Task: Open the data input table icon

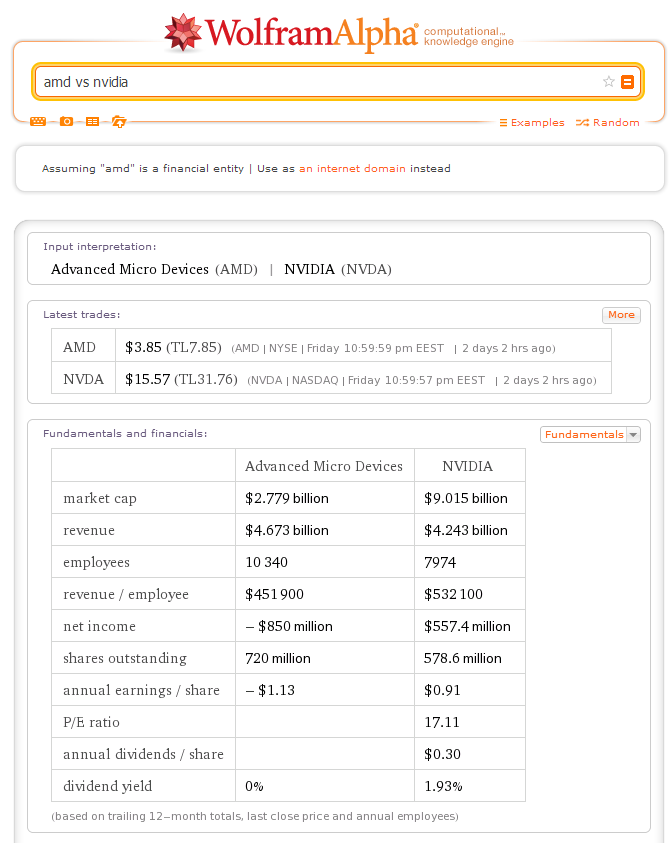Action: (92, 122)
